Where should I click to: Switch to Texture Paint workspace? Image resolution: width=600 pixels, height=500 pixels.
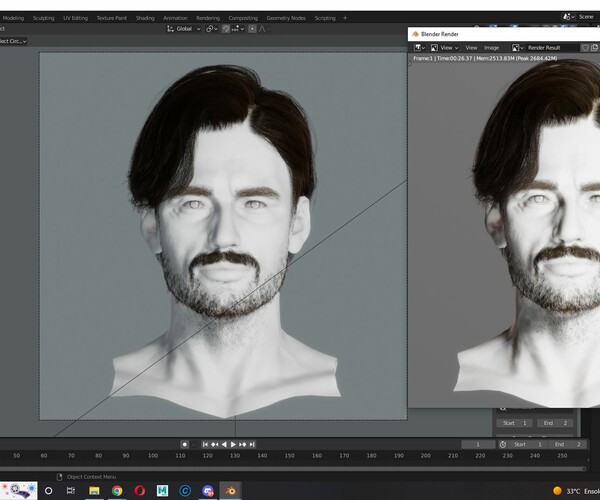(x=111, y=18)
